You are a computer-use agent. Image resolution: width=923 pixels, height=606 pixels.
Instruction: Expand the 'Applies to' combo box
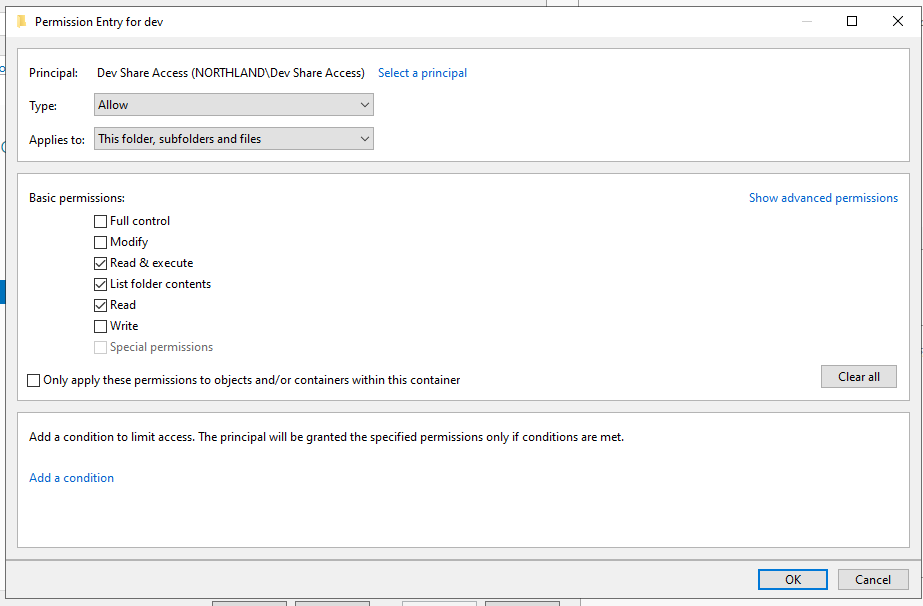pos(233,139)
